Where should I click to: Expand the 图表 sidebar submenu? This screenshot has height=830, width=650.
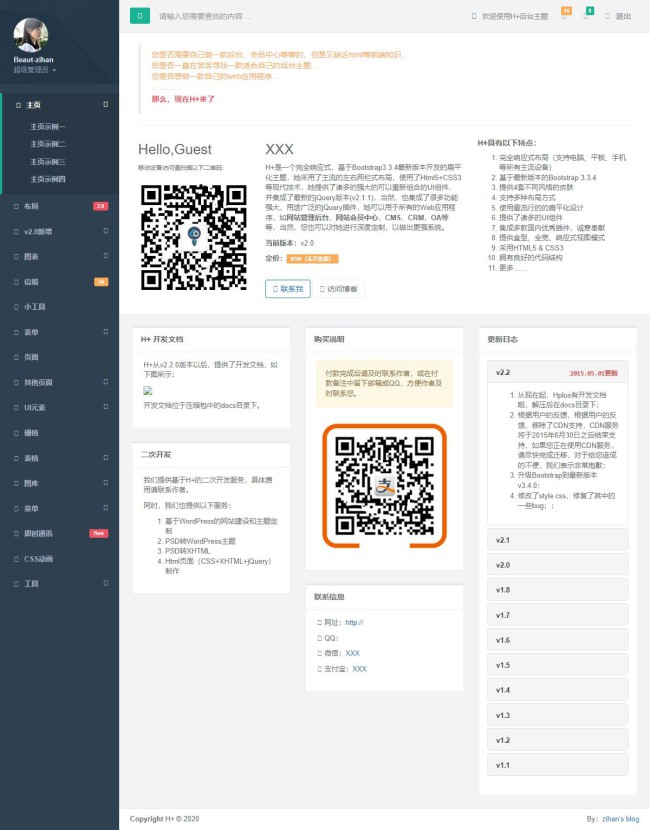coord(105,256)
